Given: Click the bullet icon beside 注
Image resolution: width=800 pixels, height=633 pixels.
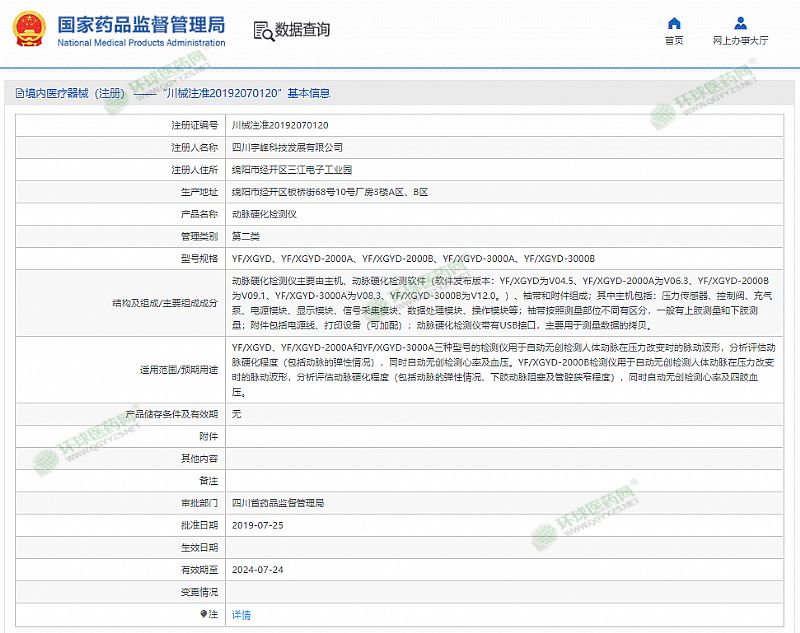Looking at the screenshot, I should click(207, 614).
